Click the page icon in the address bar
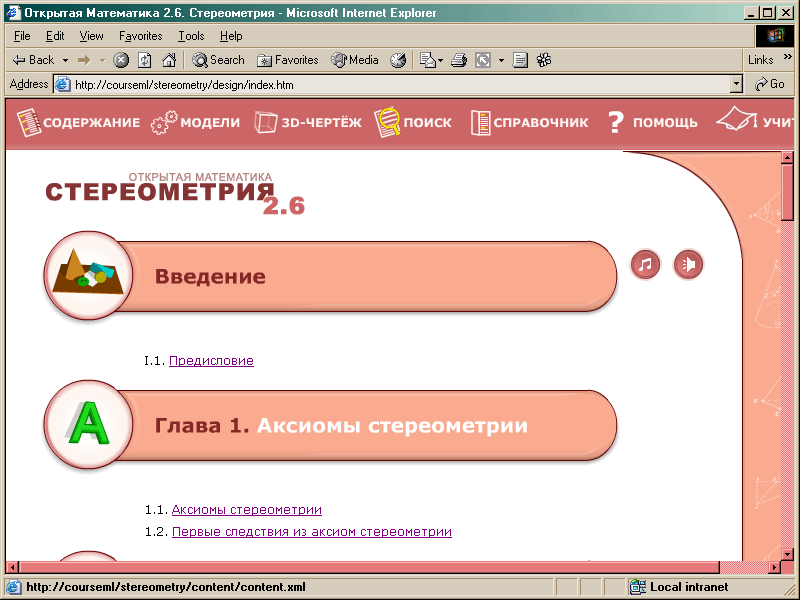 coord(62,84)
